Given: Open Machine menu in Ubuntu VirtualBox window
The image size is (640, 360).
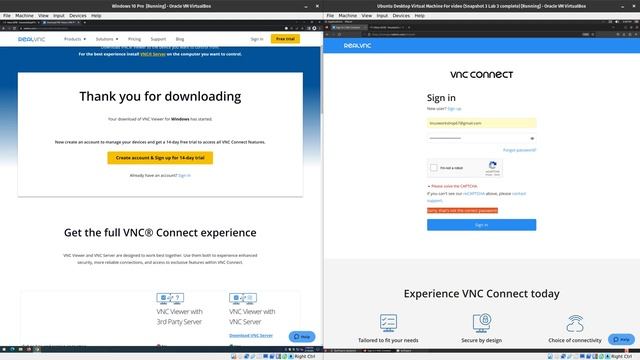Looking at the screenshot, I should [x=348, y=16].
